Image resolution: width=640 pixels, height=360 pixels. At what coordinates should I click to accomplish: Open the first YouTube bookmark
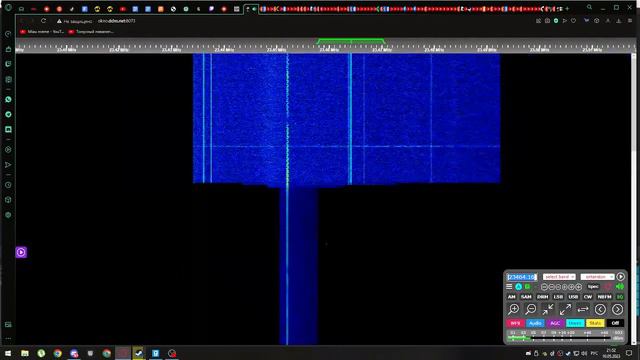pyautogui.click(x=42, y=31)
